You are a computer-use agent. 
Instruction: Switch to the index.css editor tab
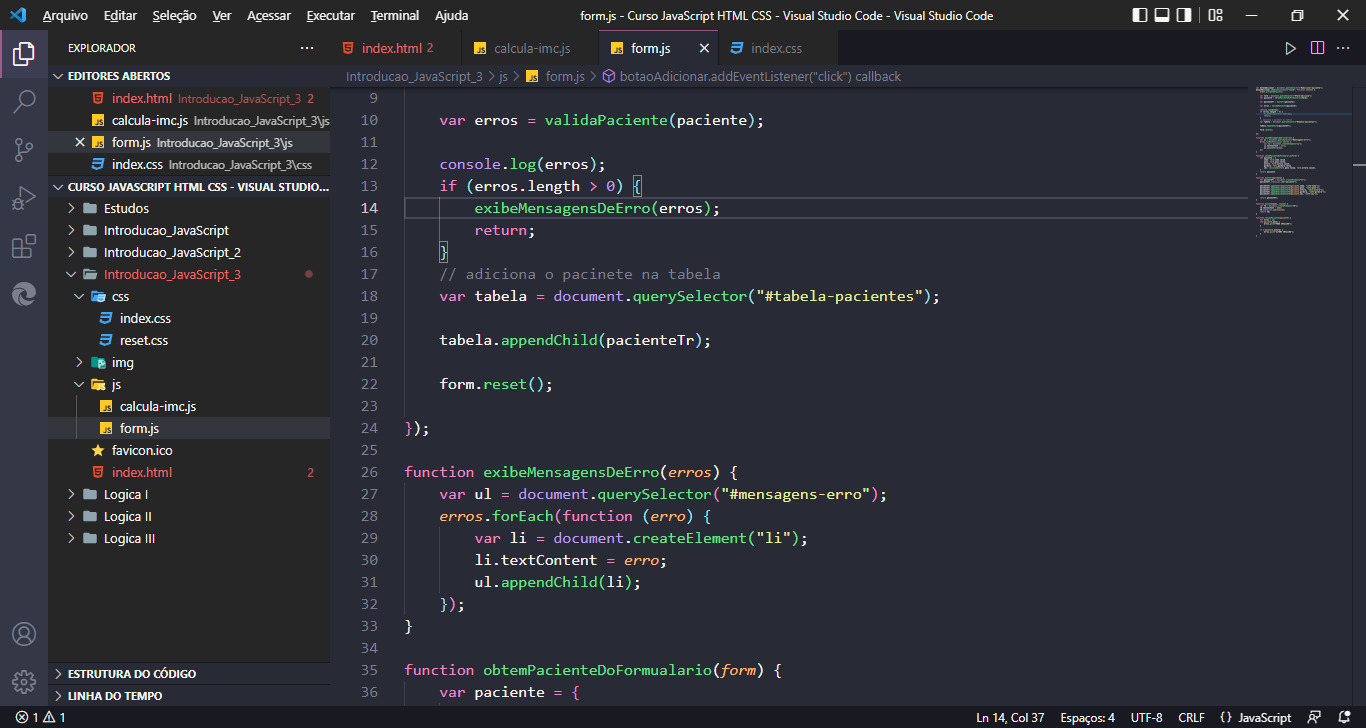click(776, 48)
